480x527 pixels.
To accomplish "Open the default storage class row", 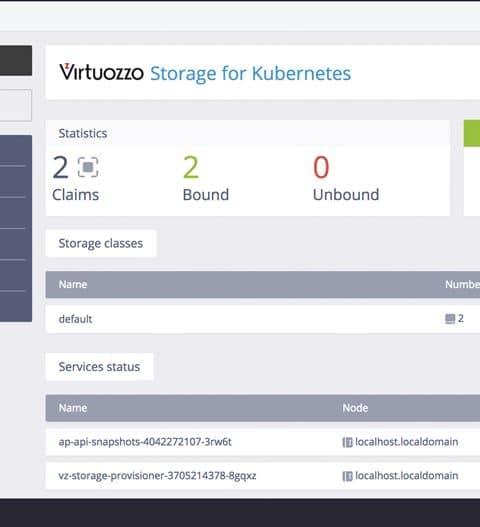I will point(263,319).
